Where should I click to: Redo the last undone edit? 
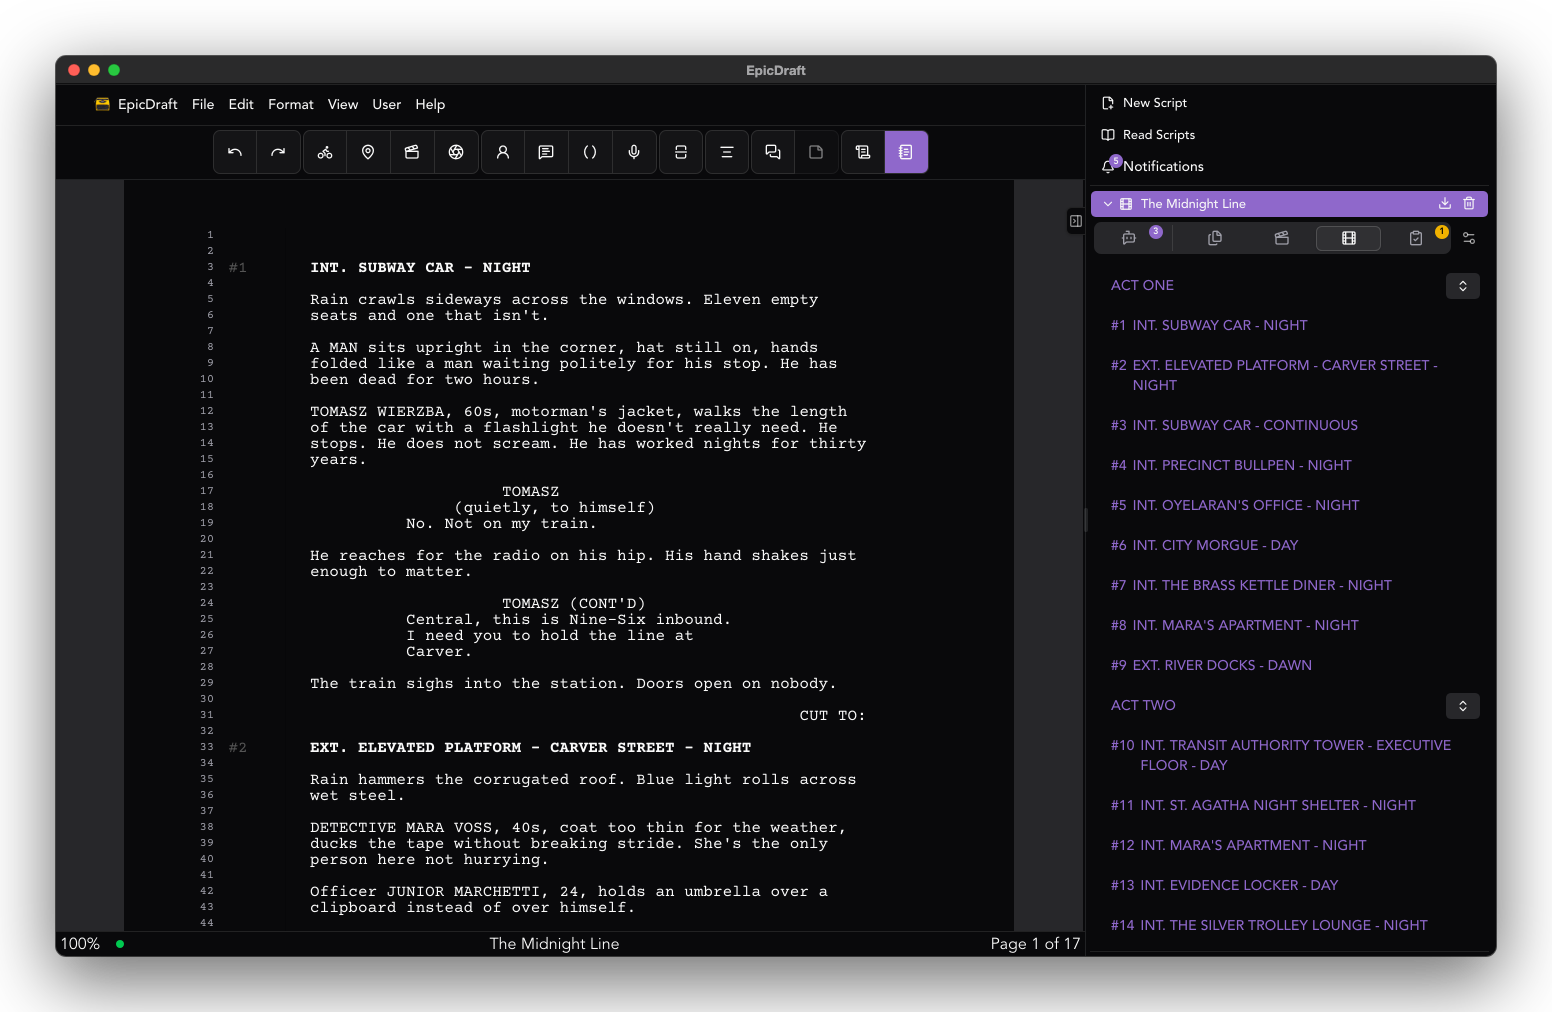[x=278, y=152]
